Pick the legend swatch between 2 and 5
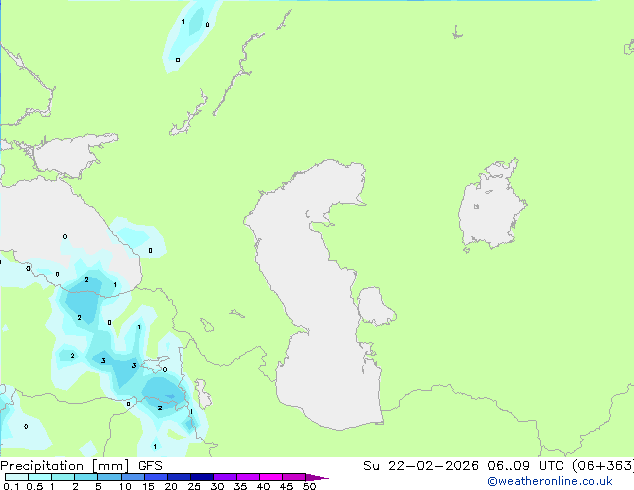Screen dimensions: 634x490 86,477
